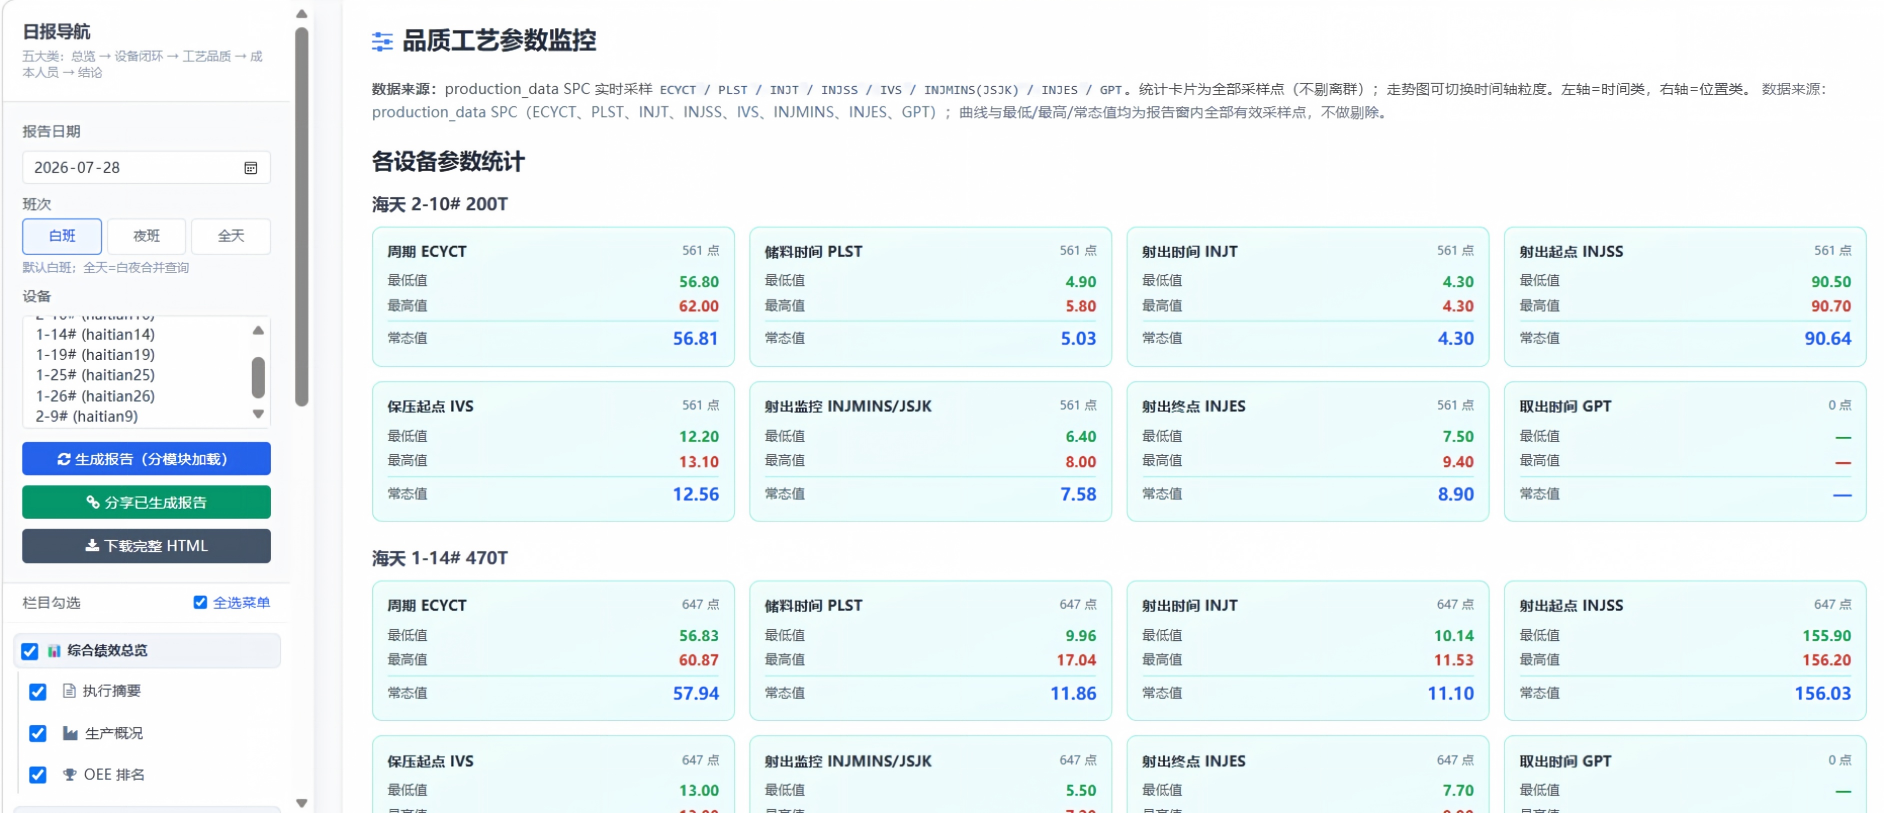Click the device list scrollbar thumb
The width and height of the screenshot is (1884, 813).
point(258,378)
